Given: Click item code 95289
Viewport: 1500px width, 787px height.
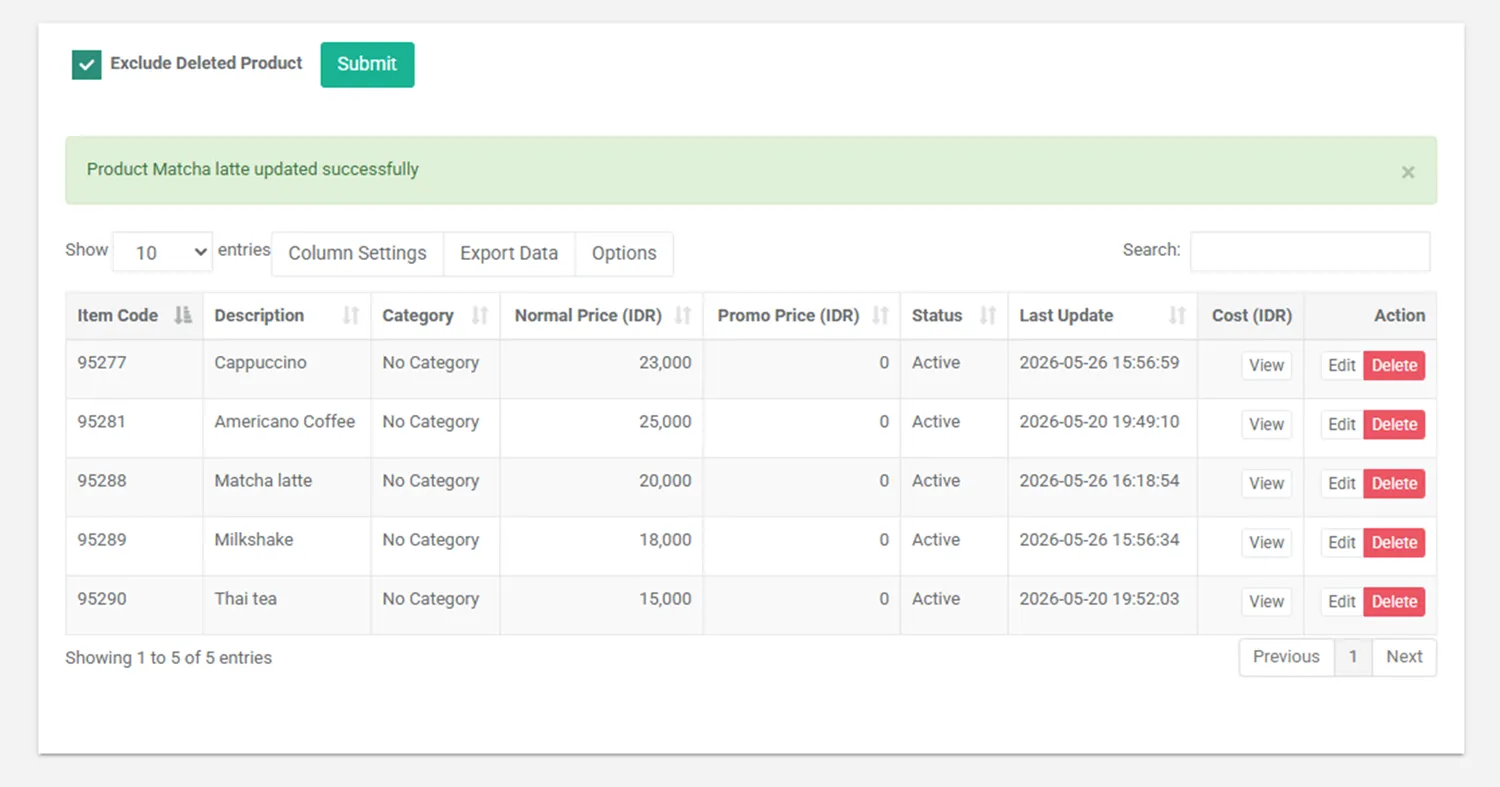Looking at the screenshot, I should click(102, 540).
